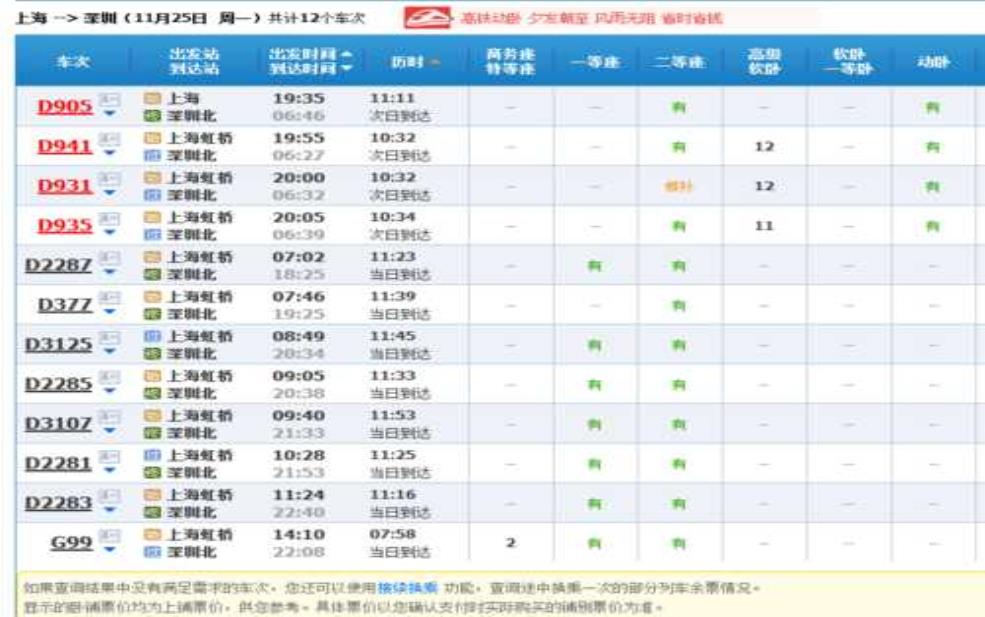Click the ID card icon beside G99
Image resolution: width=985 pixels, height=617 pixels.
pyautogui.click(x=110, y=536)
